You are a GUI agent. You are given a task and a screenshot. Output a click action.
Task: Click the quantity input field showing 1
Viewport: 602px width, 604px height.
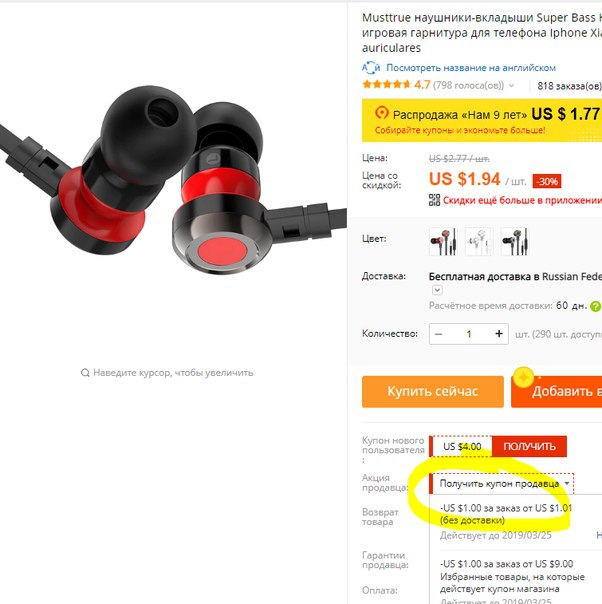(x=469, y=334)
